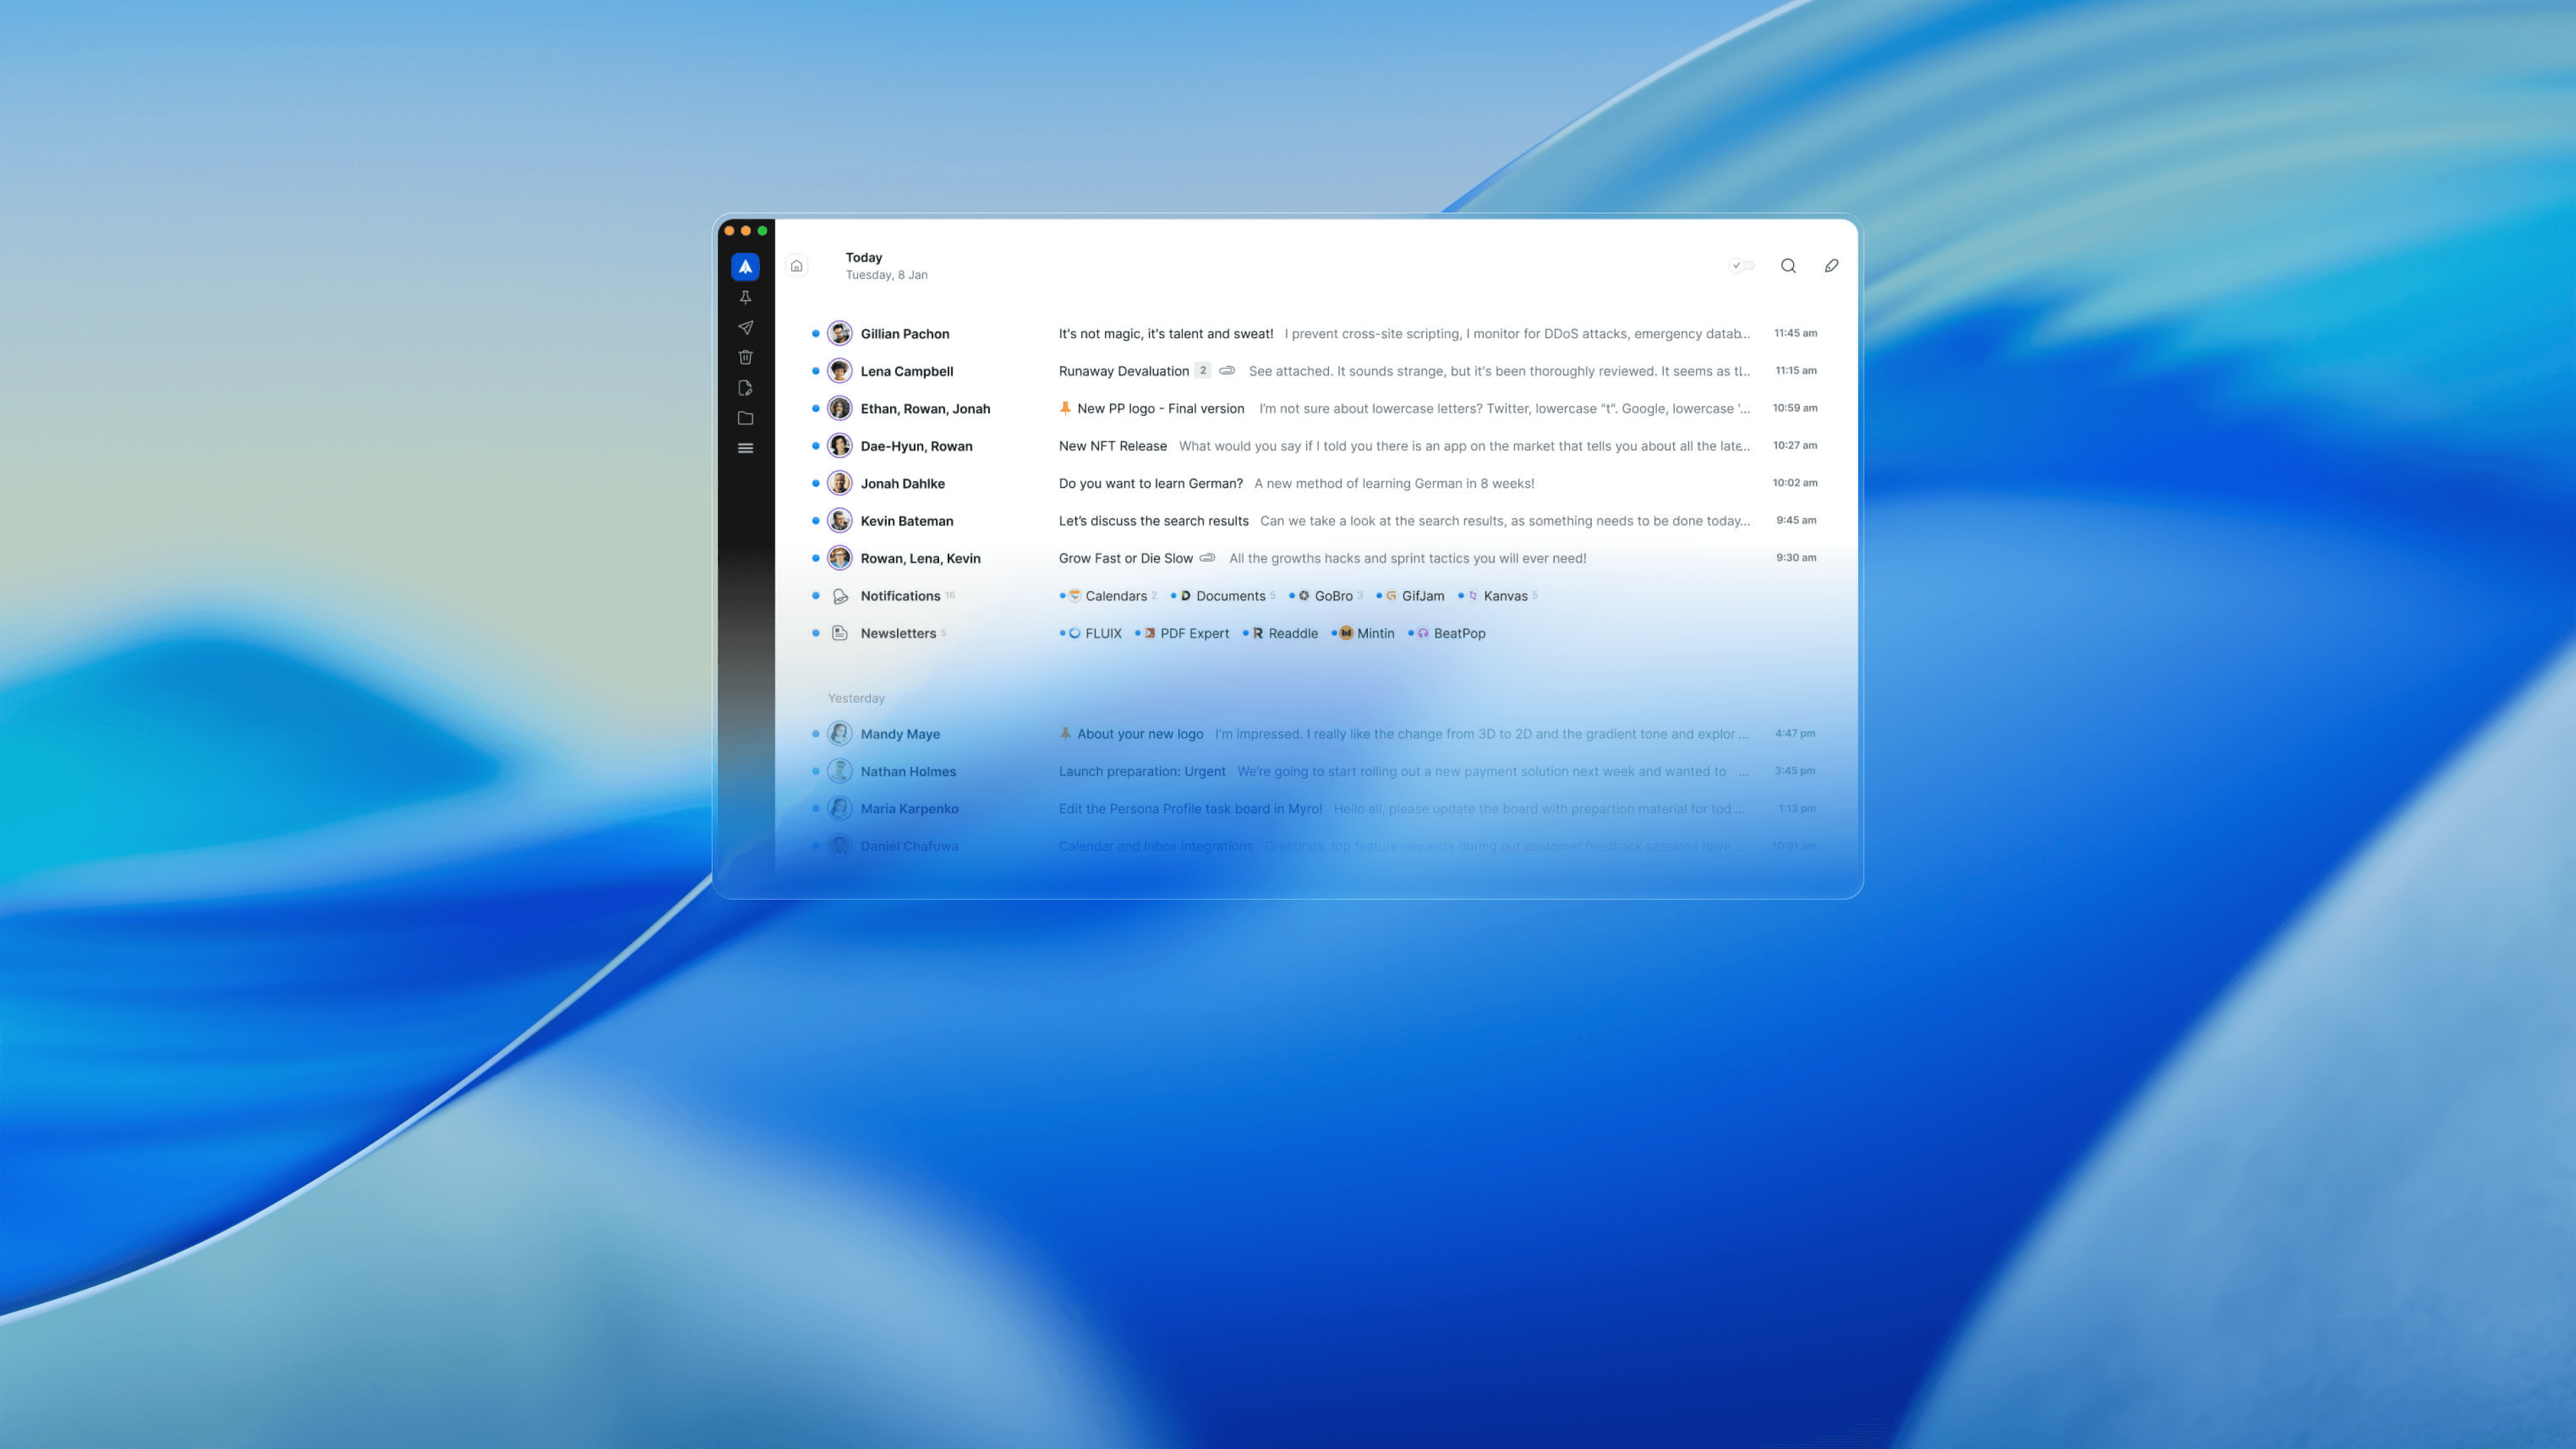Click the Newsletters group icon
Screen dimensions: 2576x1449
840,633
